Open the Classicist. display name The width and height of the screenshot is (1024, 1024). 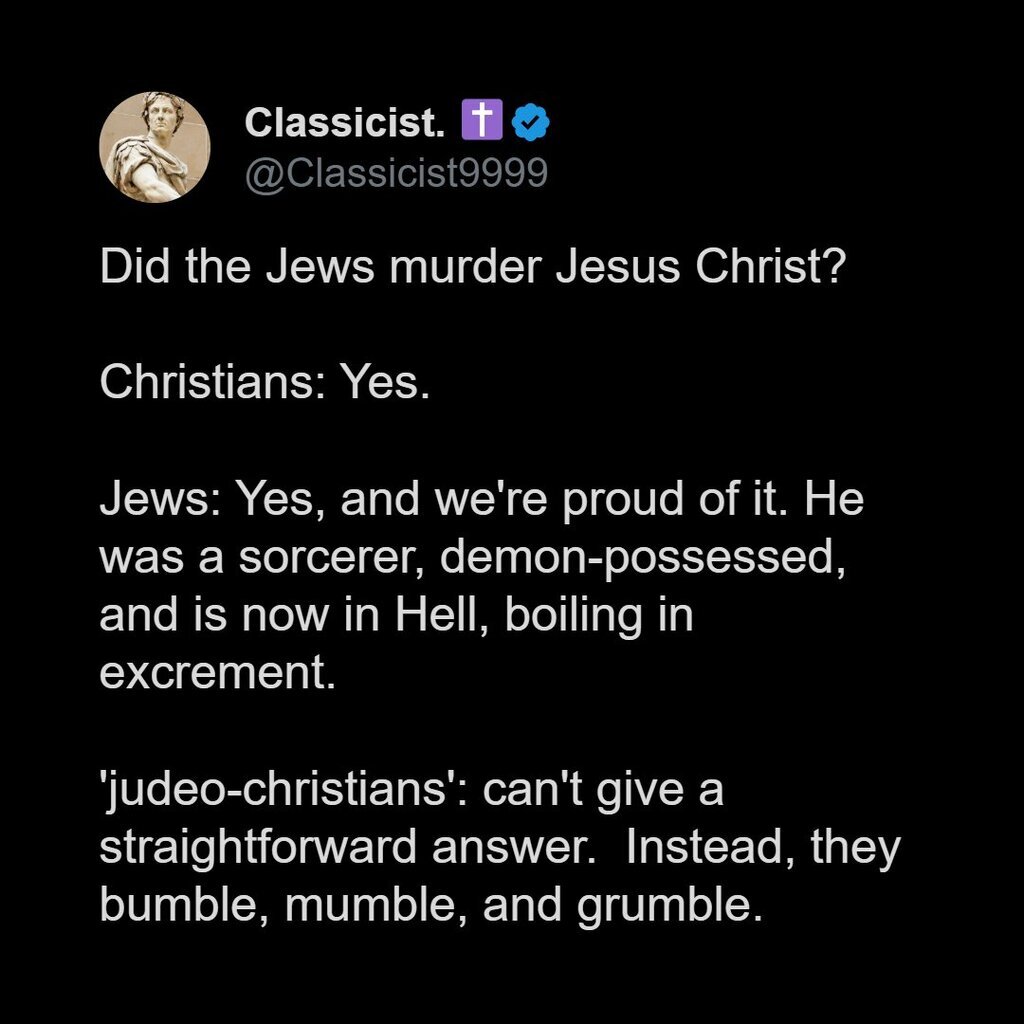(x=344, y=123)
